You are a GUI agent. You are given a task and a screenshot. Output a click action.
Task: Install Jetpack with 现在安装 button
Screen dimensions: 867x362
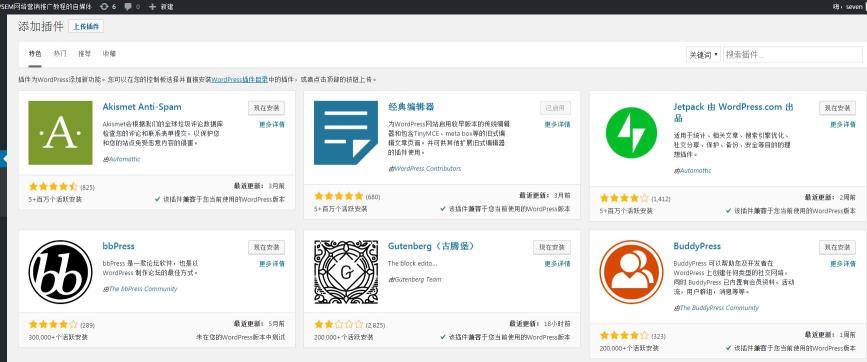coord(837,108)
